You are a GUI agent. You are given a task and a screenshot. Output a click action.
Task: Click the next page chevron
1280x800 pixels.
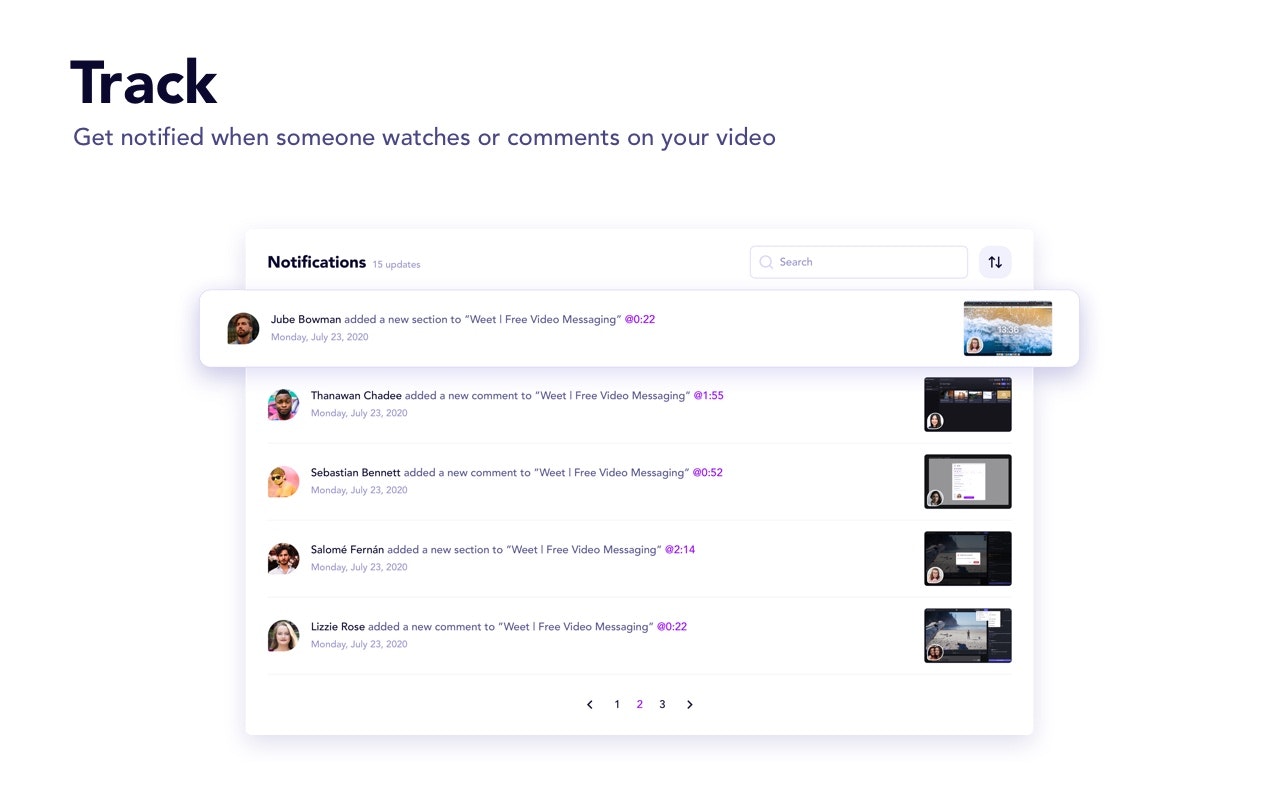click(x=690, y=704)
